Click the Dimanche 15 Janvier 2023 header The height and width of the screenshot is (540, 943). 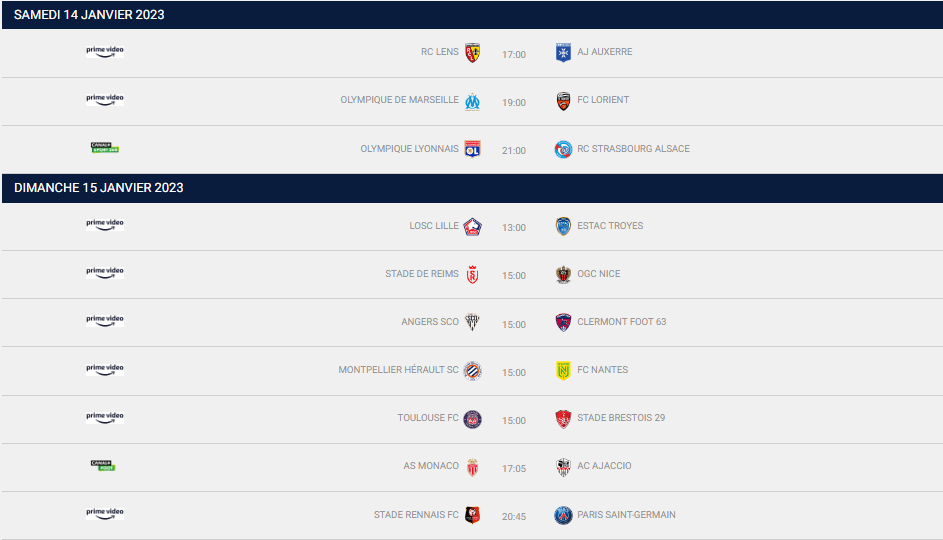[99, 188]
